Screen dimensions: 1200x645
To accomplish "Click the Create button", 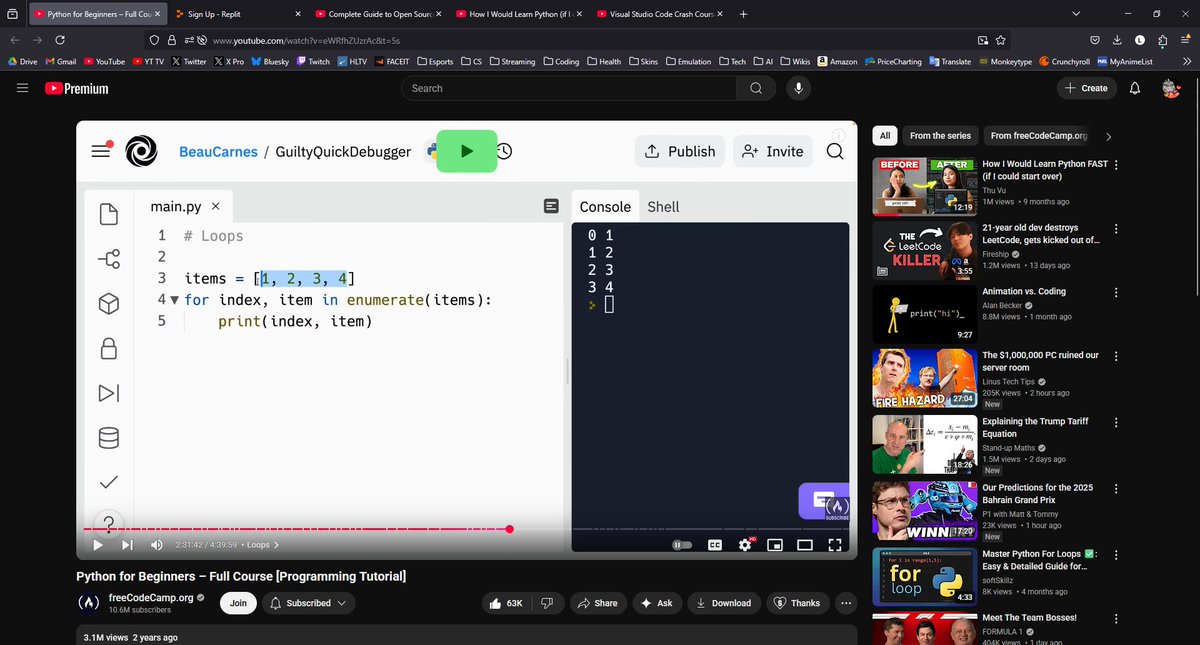I will (x=1086, y=88).
